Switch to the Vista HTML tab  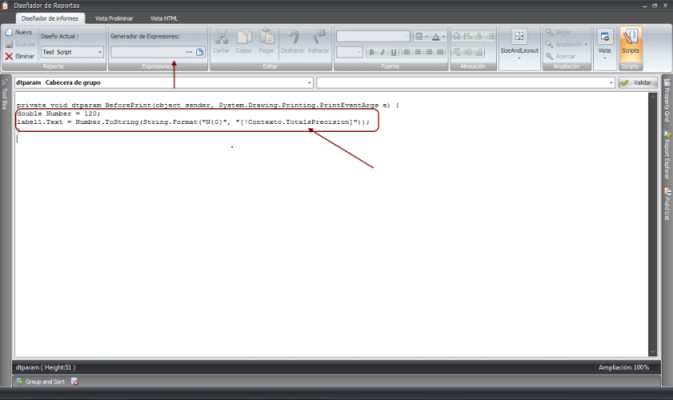pos(165,18)
